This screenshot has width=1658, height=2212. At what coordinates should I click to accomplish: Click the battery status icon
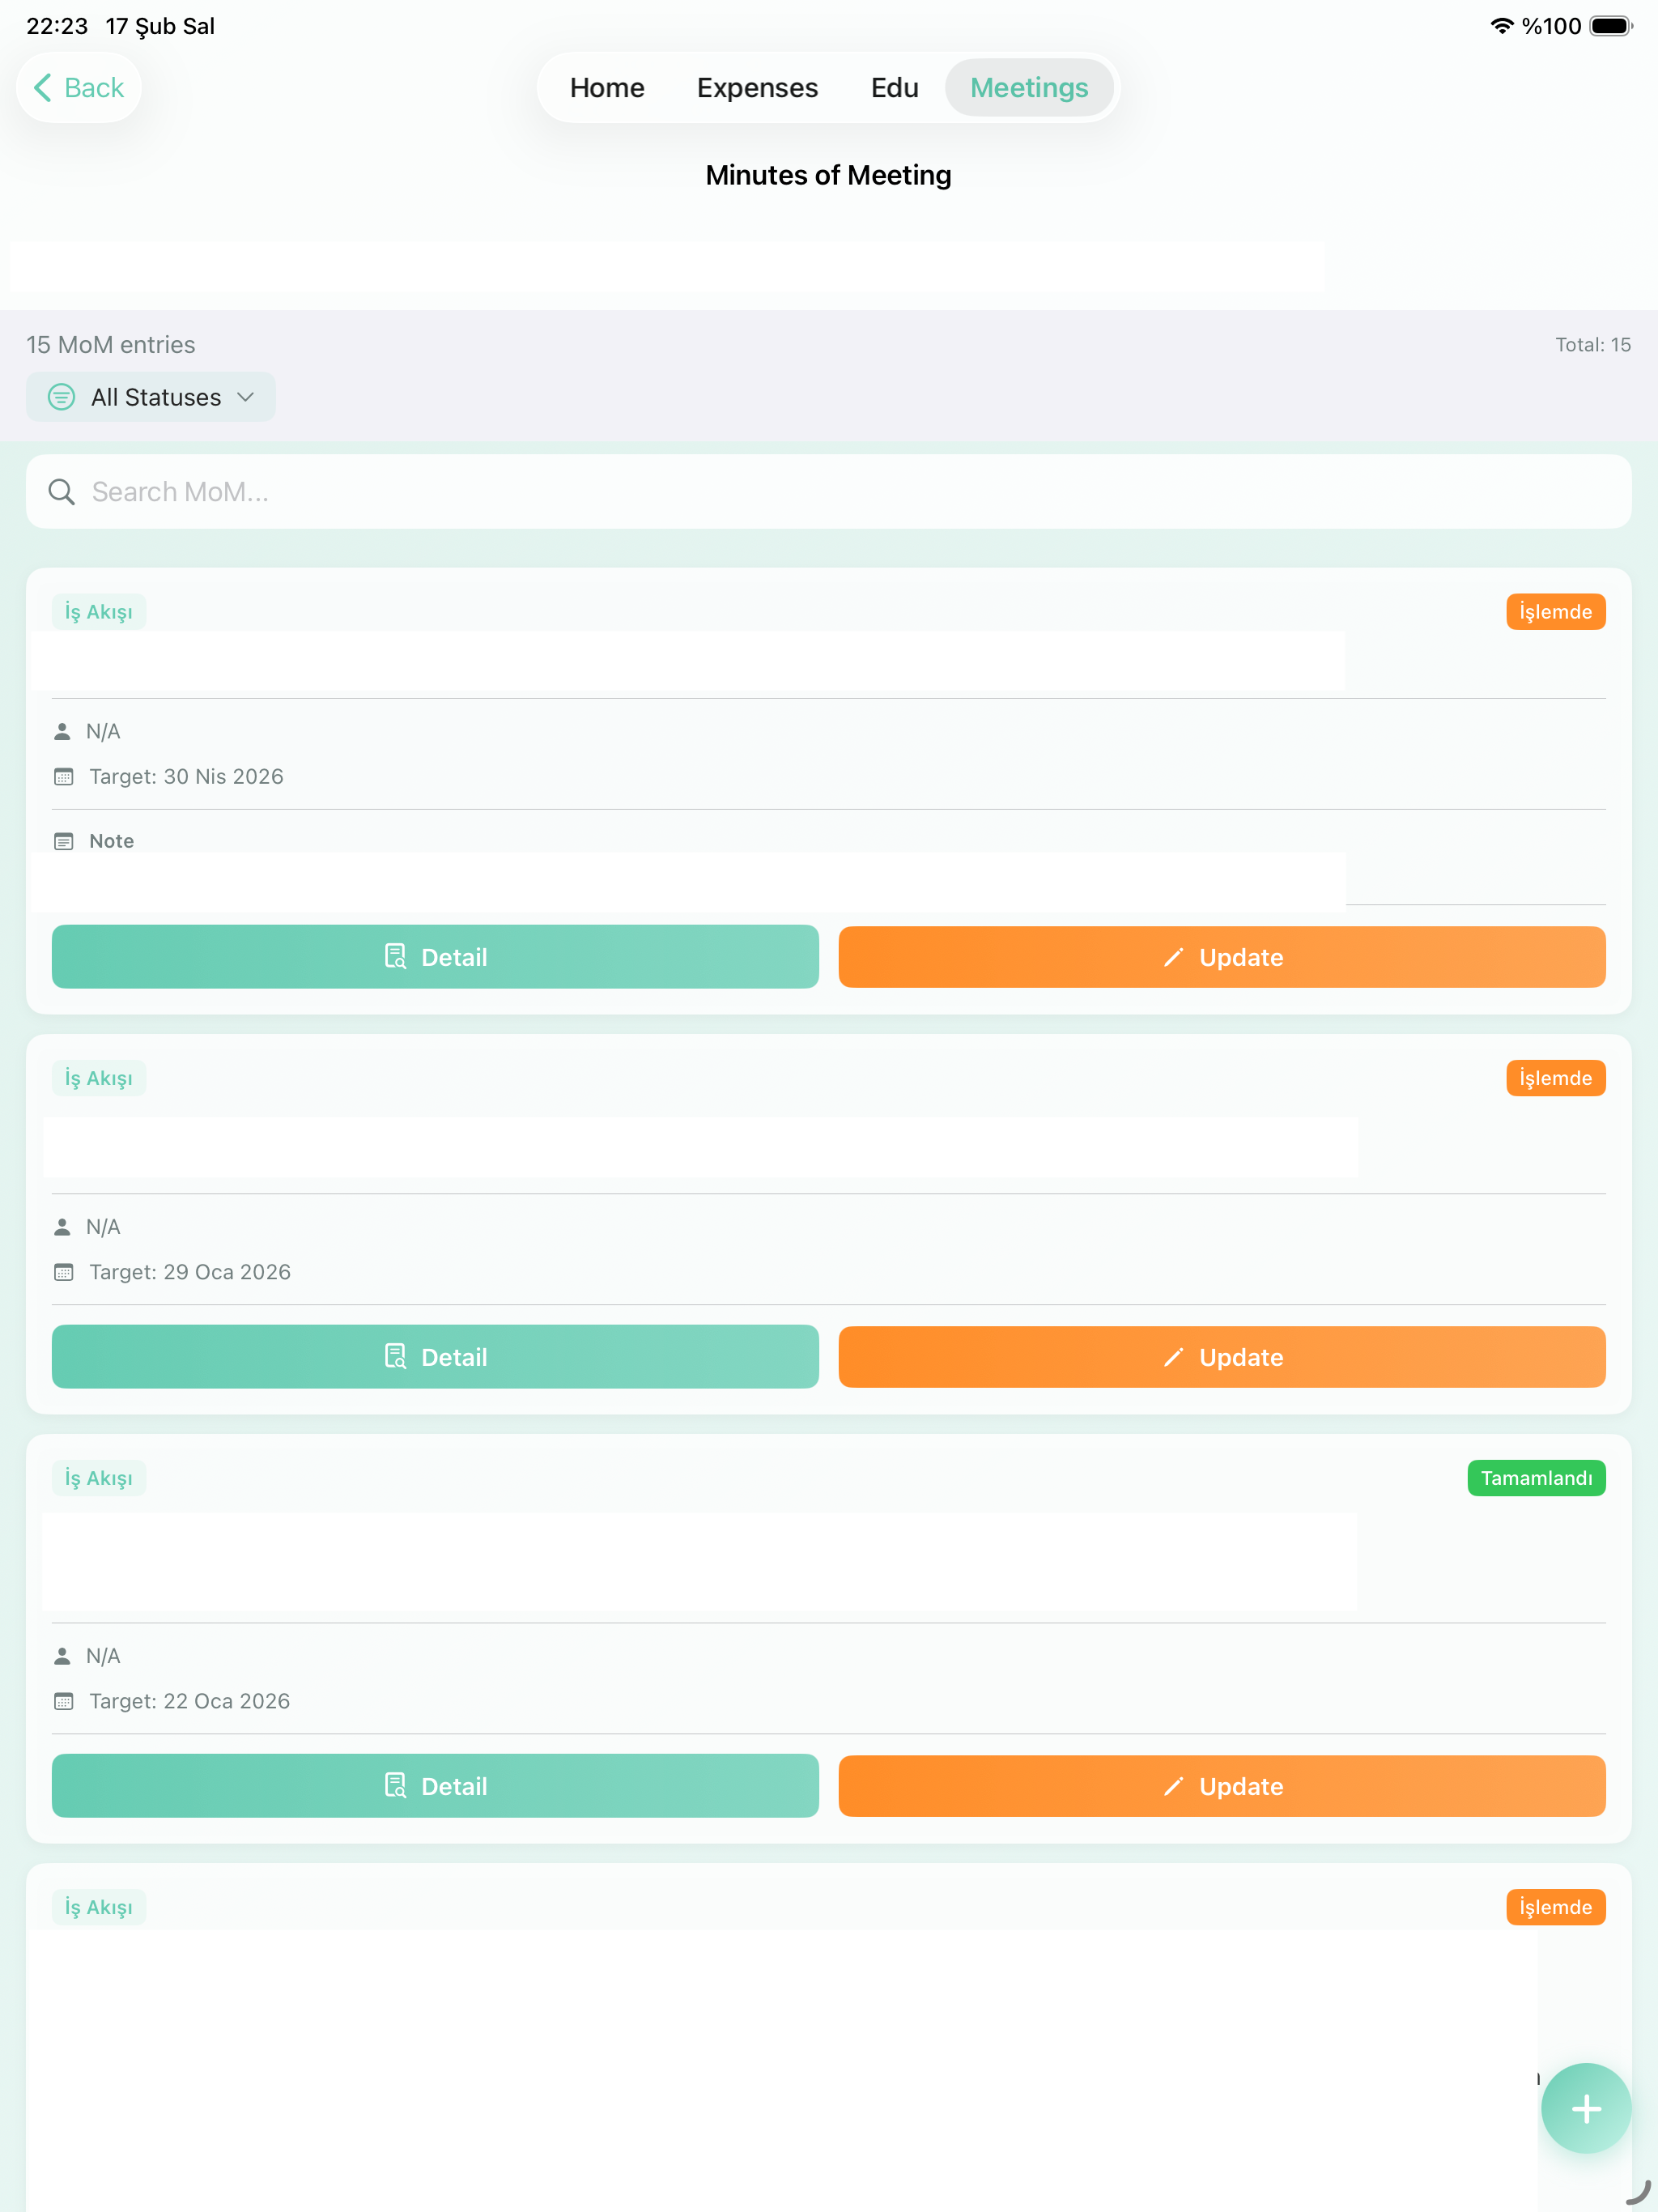tap(1610, 26)
